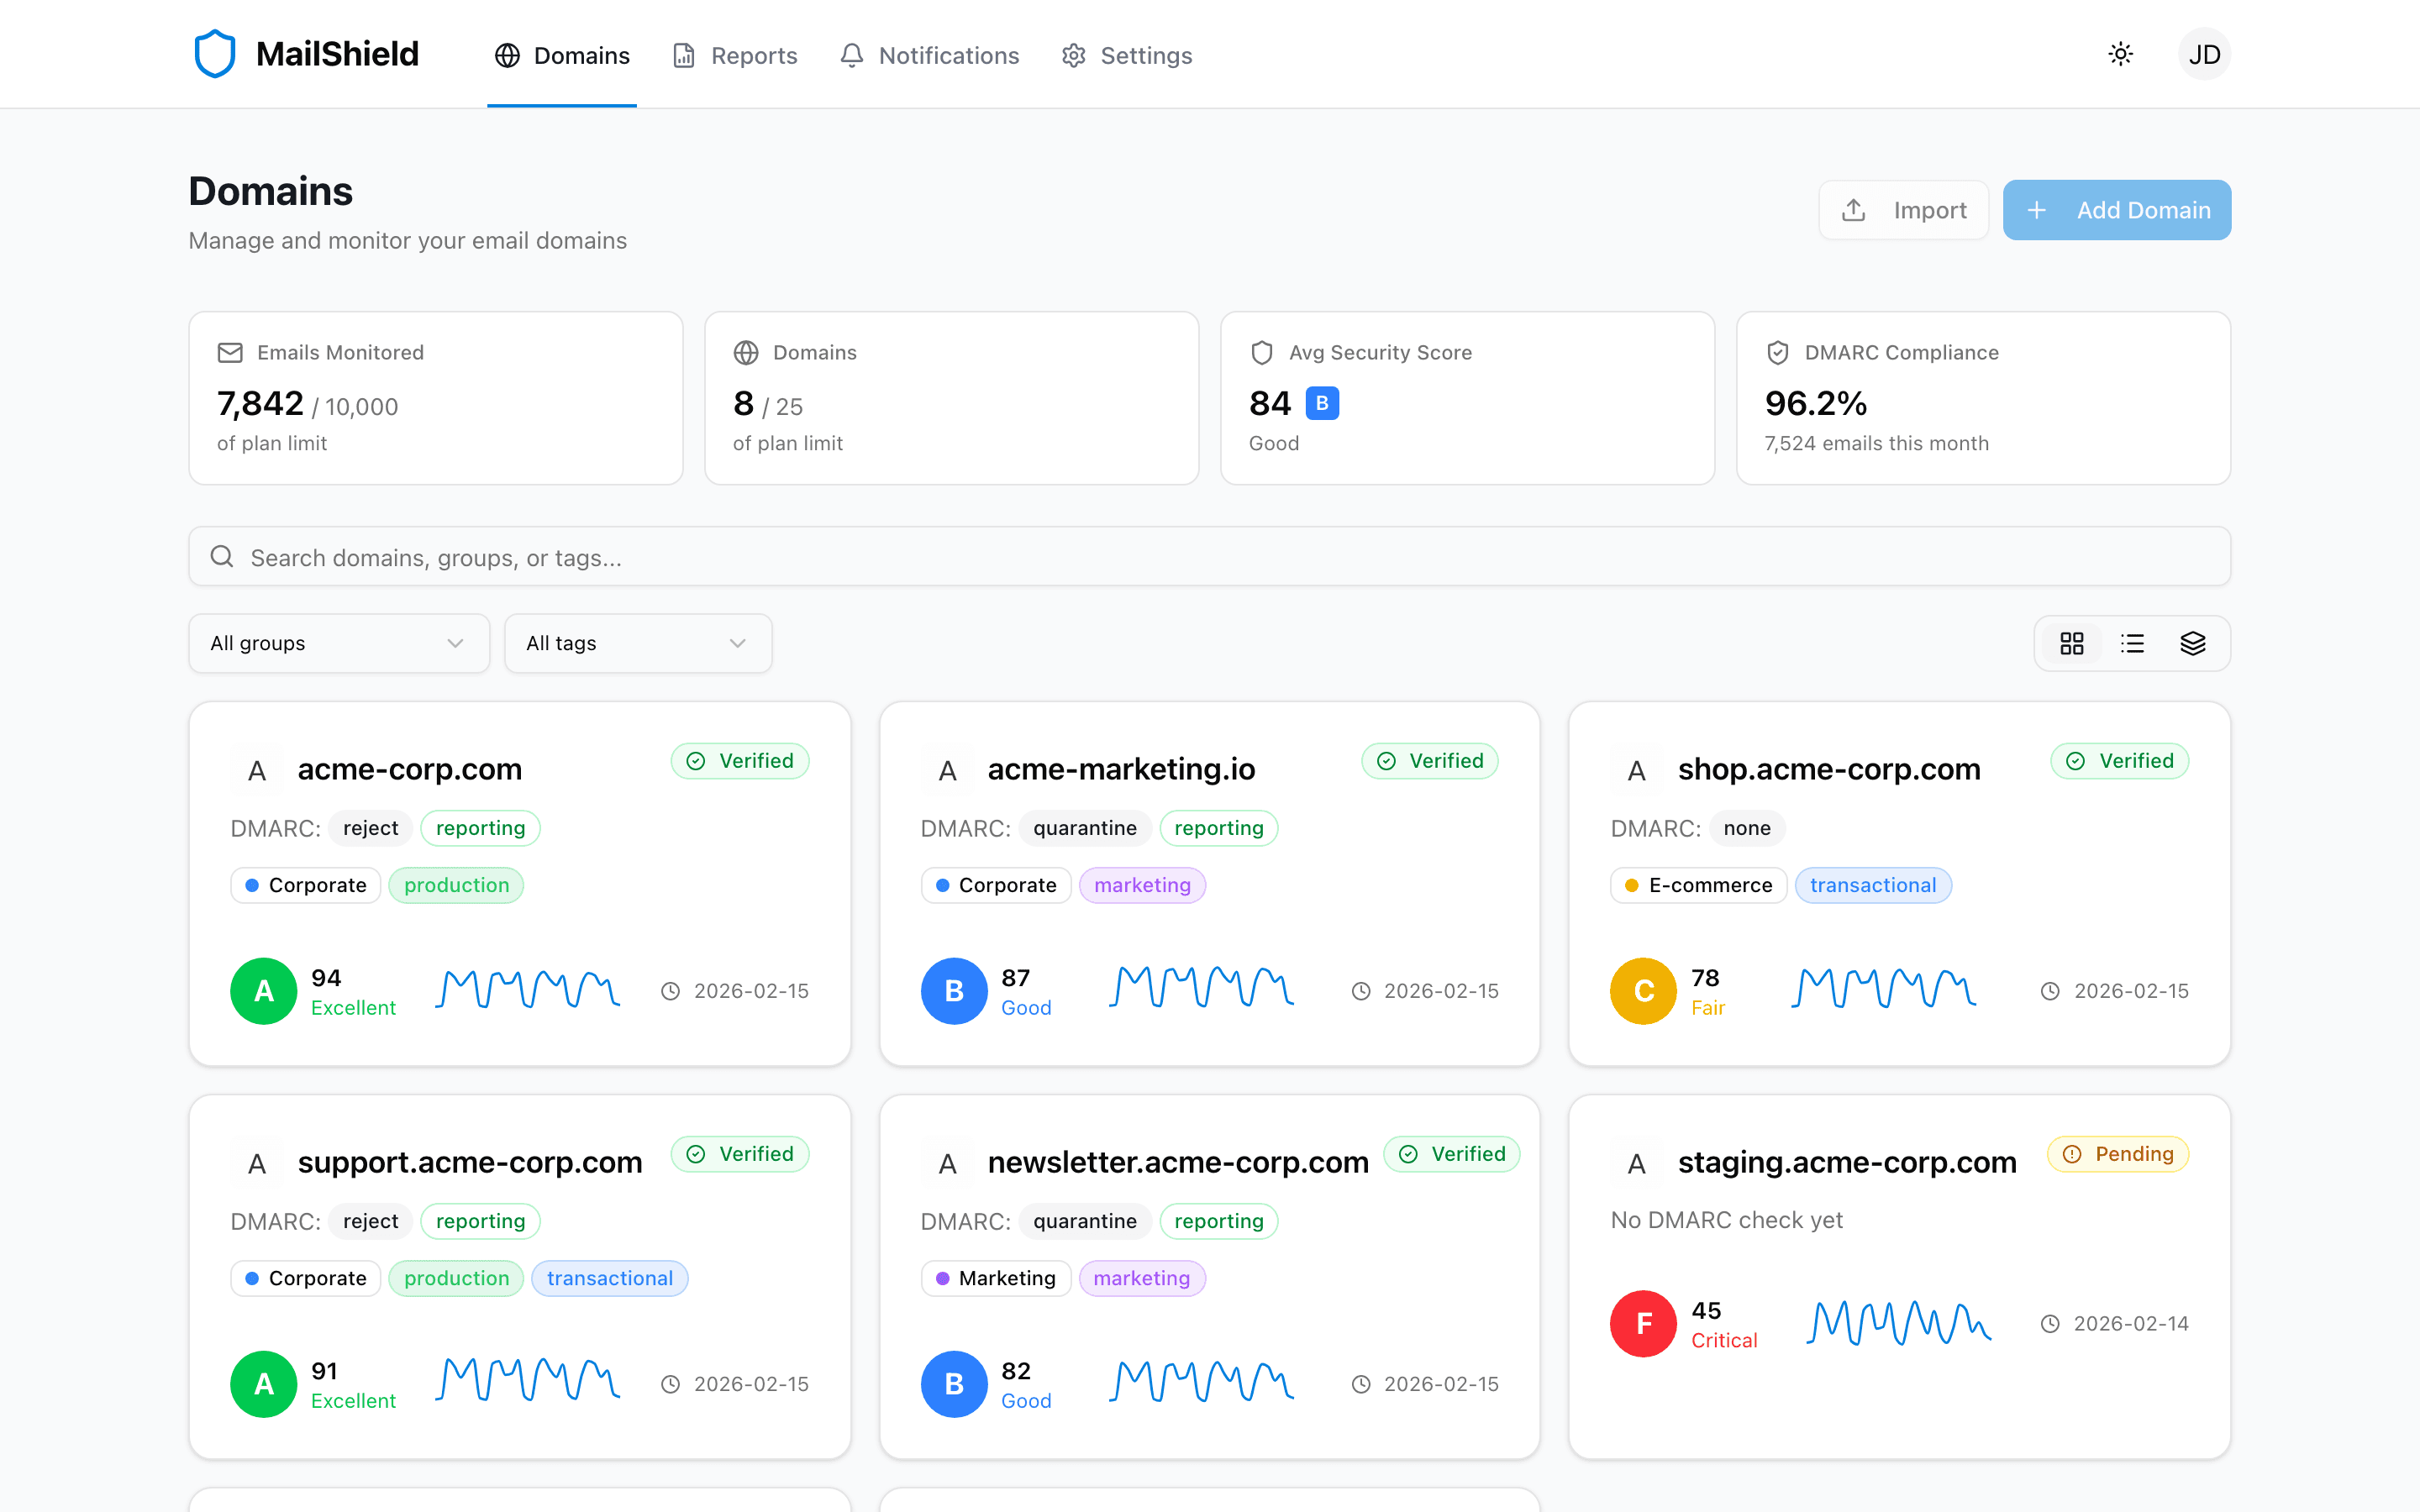
Task: Switch to list view layout
Action: (x=2133, y=643)
